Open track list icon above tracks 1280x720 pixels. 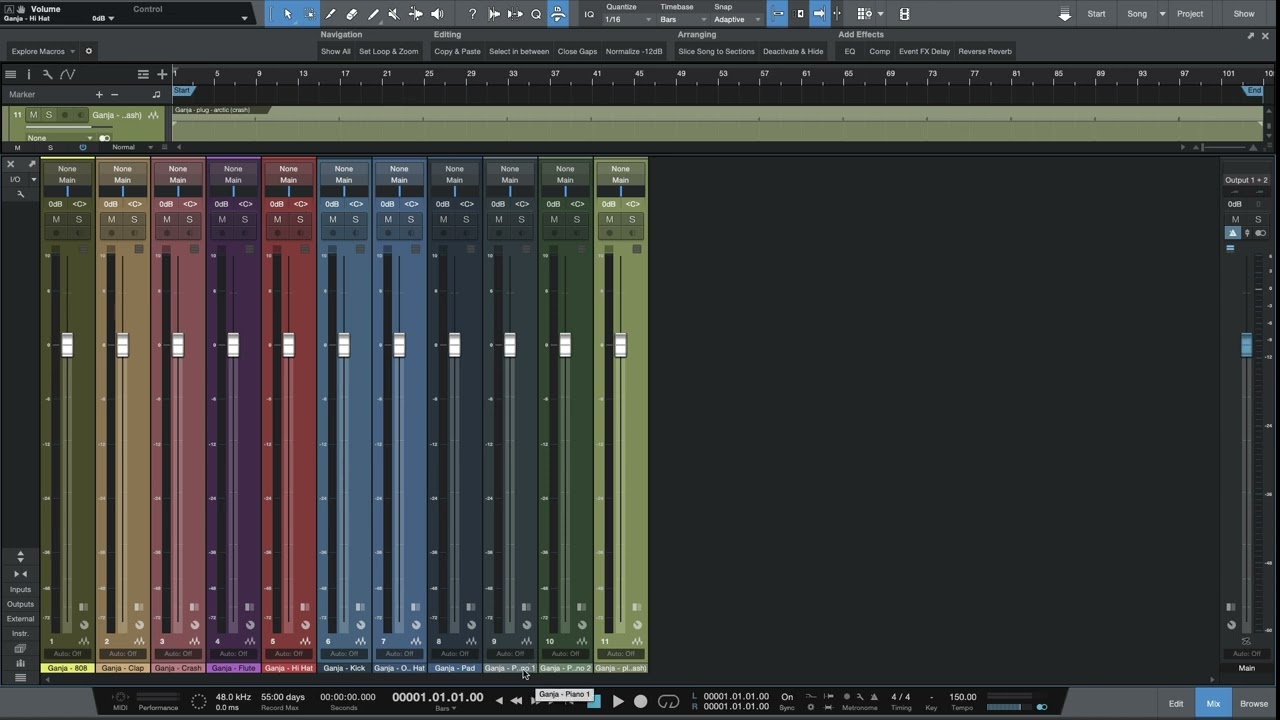10,74
